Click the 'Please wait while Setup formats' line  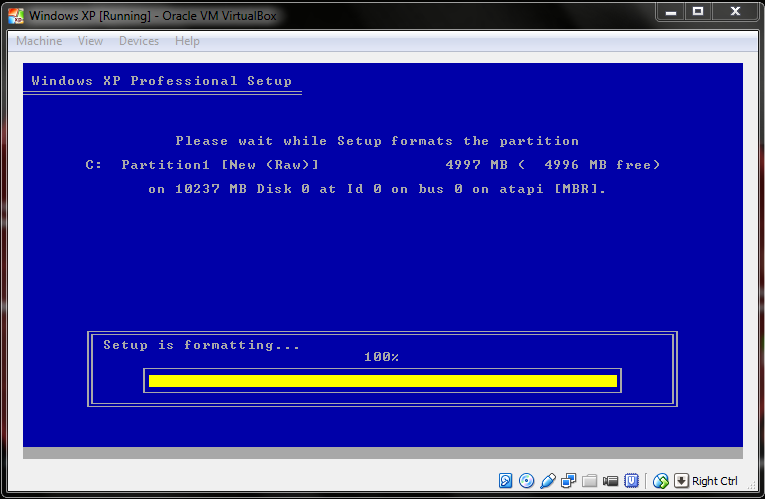[377, 141]
